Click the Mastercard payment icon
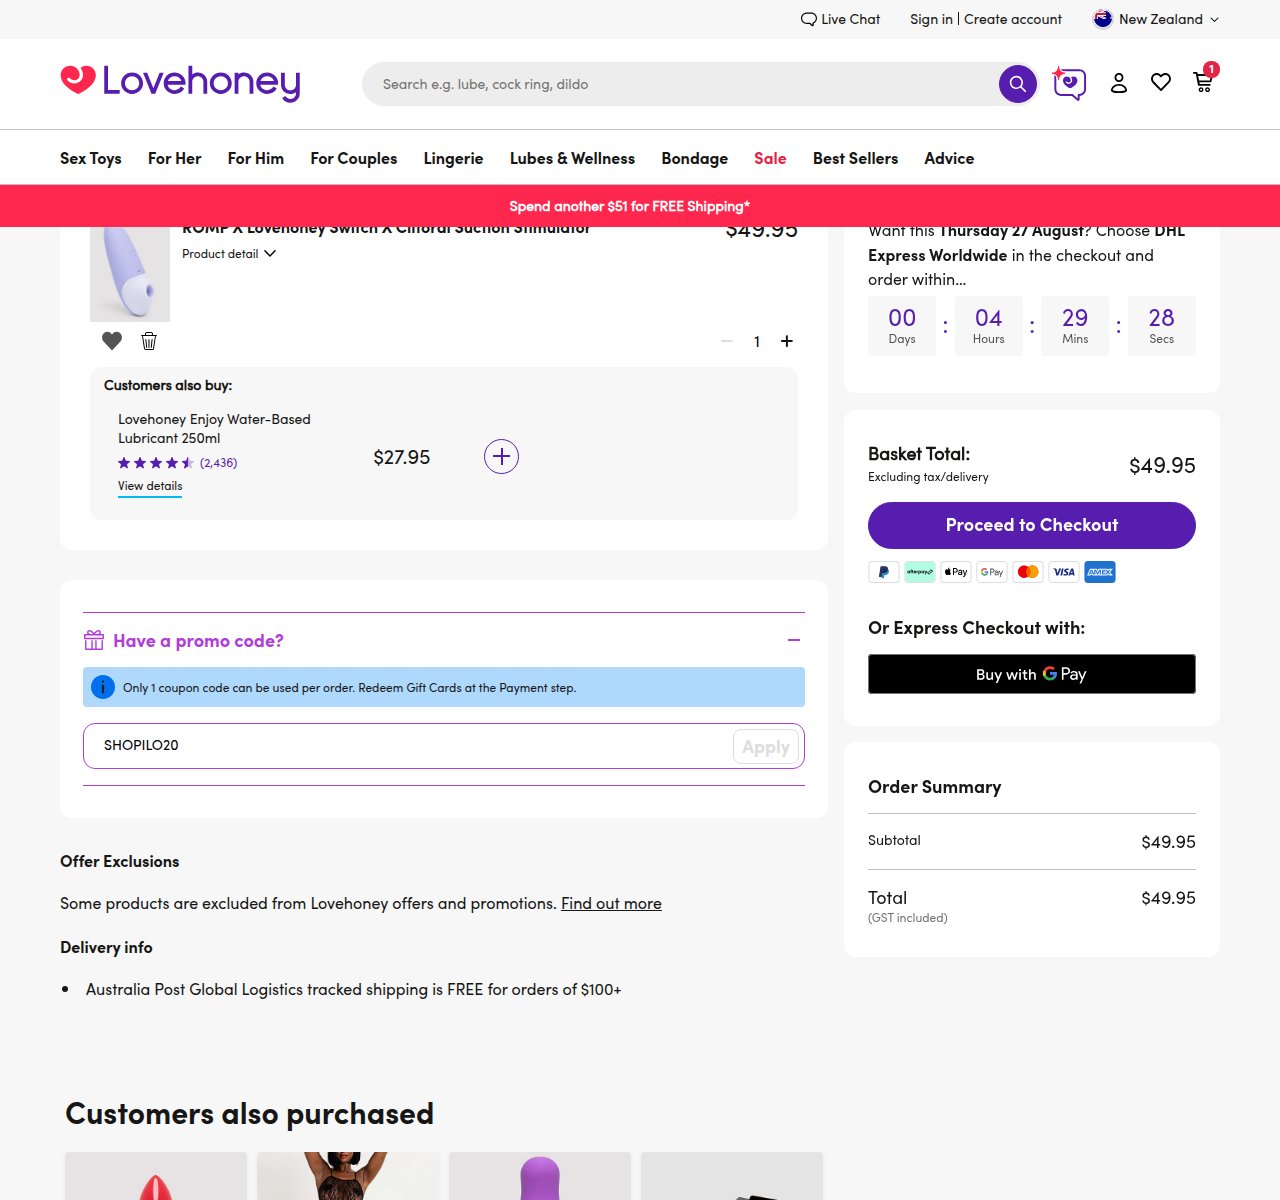This screenshot has width=1280, height=1200. [x=1028, y=572]
